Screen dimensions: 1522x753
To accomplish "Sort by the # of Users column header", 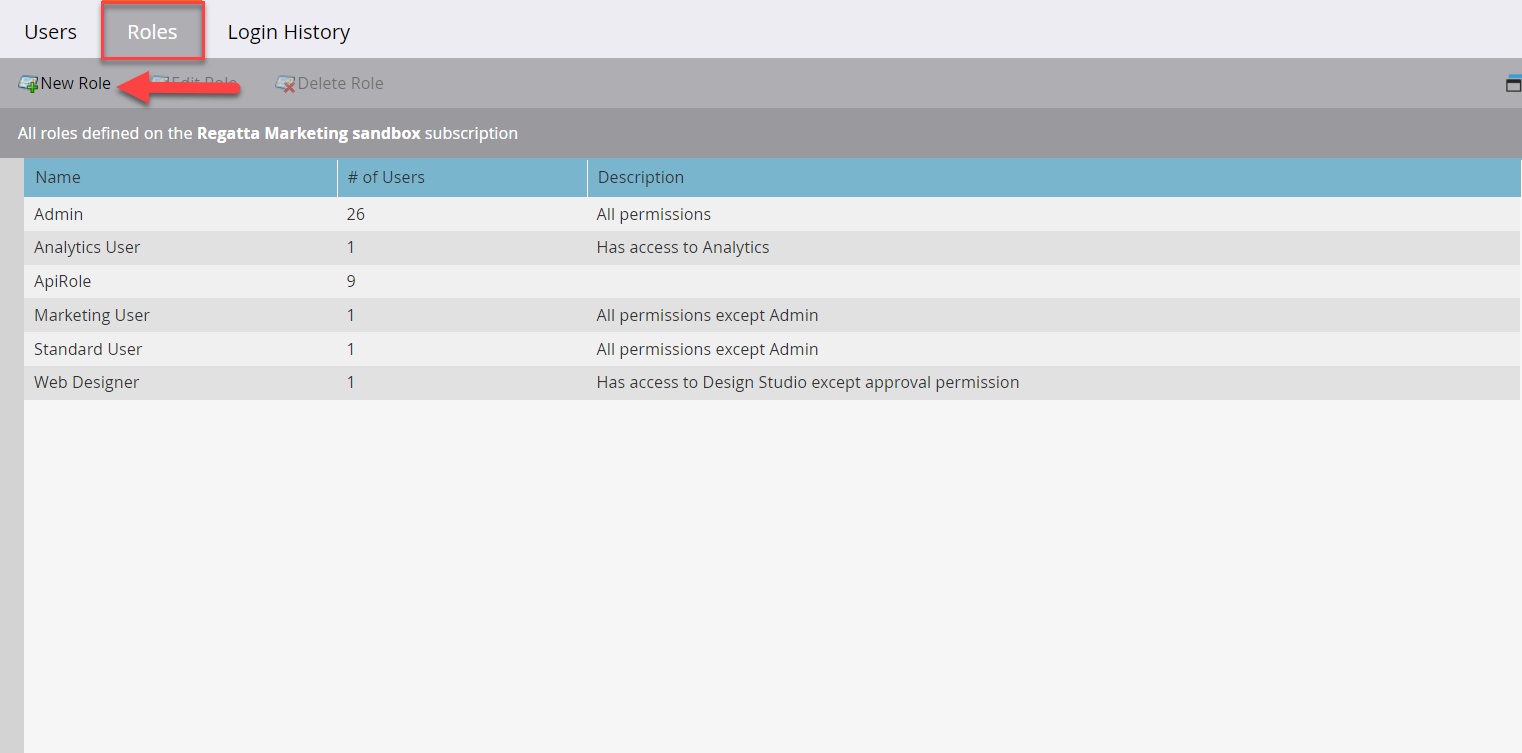I will tap(463, 177).
